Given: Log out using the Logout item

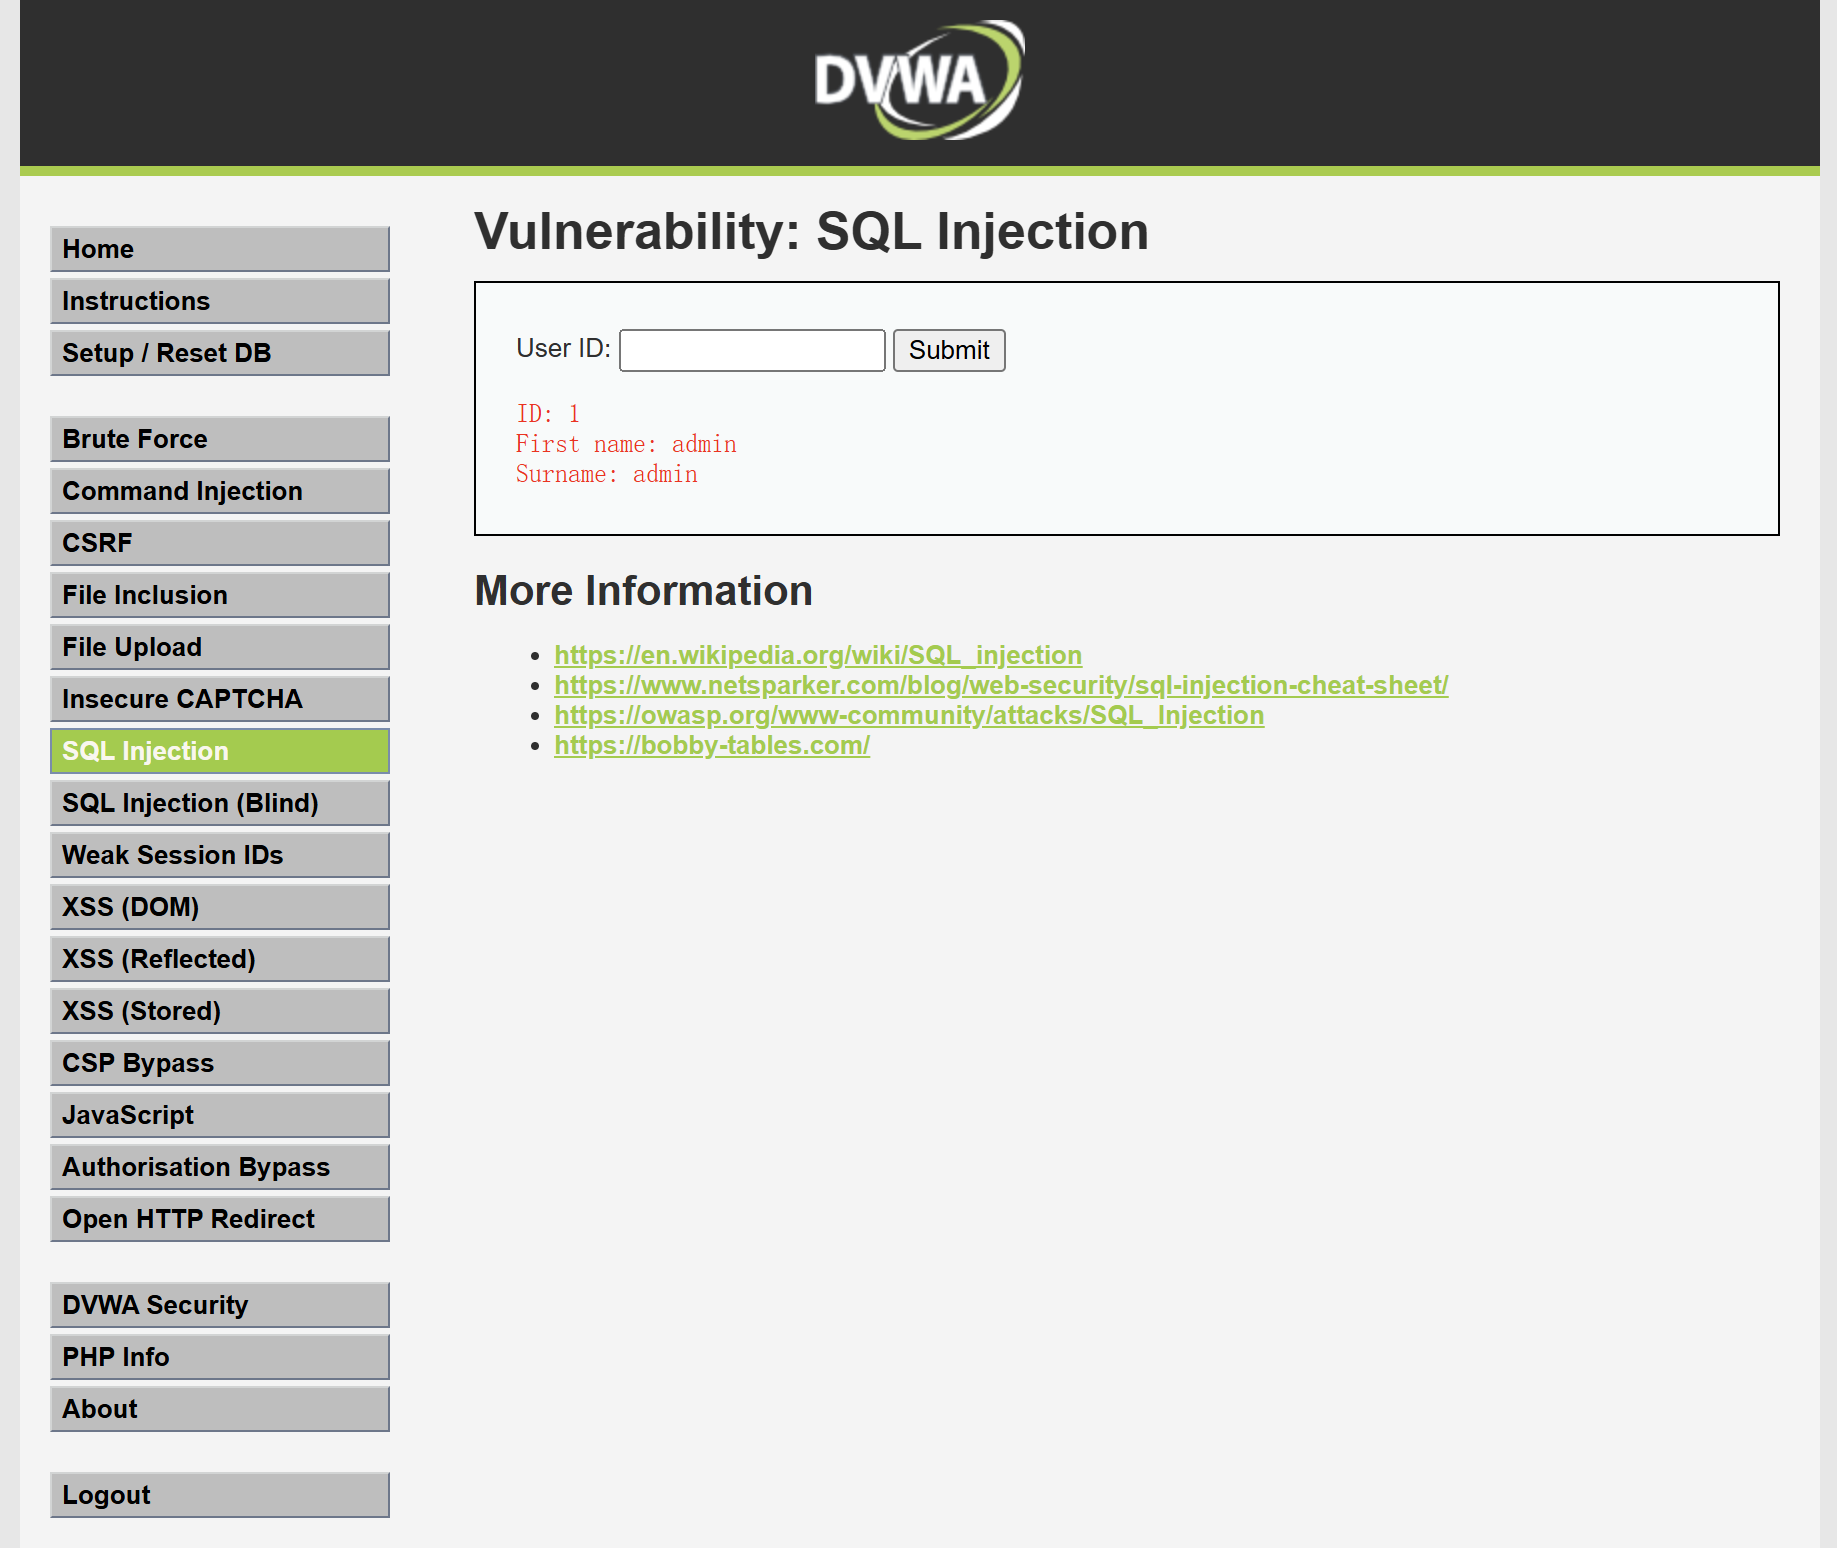Looking at the screenshot, I should click(220, 1495).
